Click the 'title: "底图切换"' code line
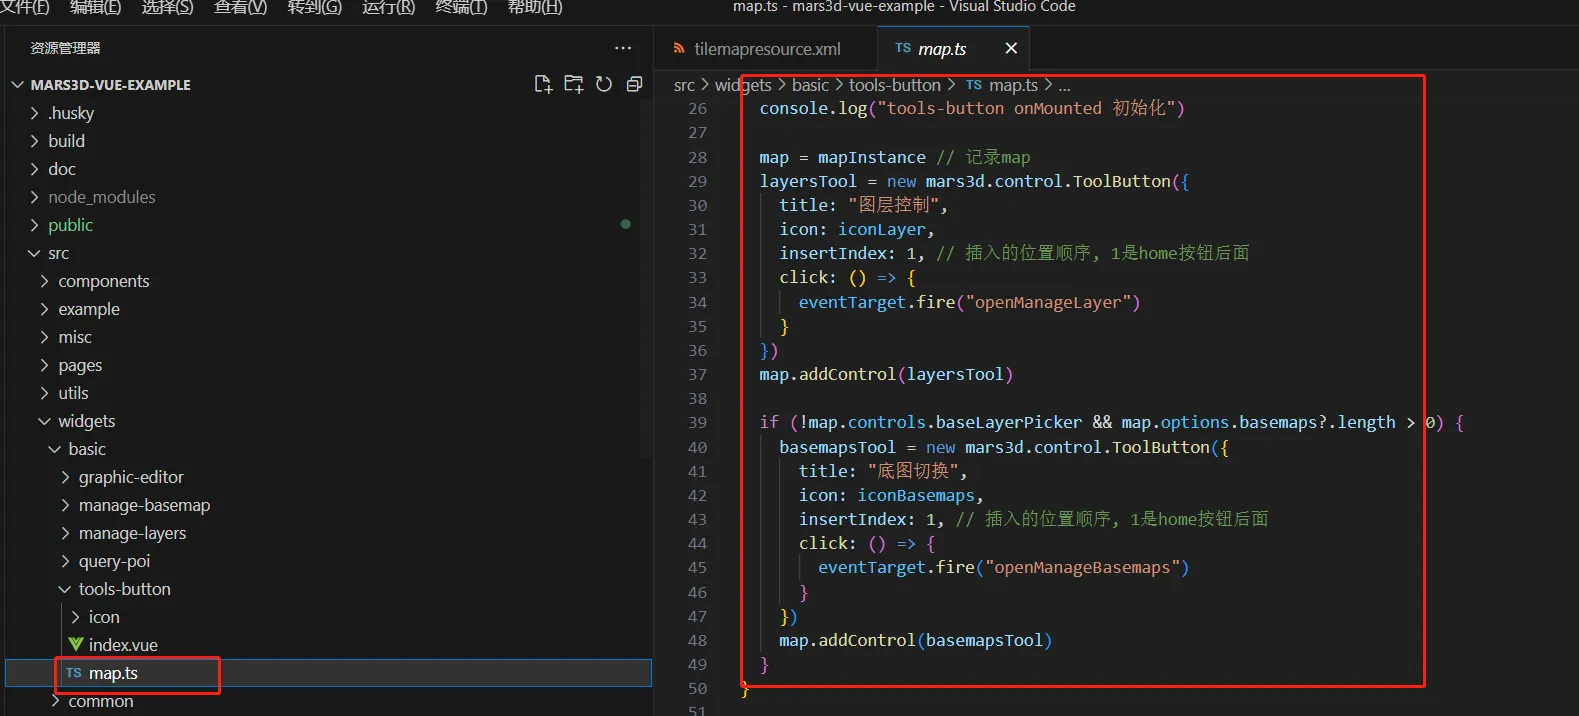Screen dimensions: 1579x716 point(883,471)
